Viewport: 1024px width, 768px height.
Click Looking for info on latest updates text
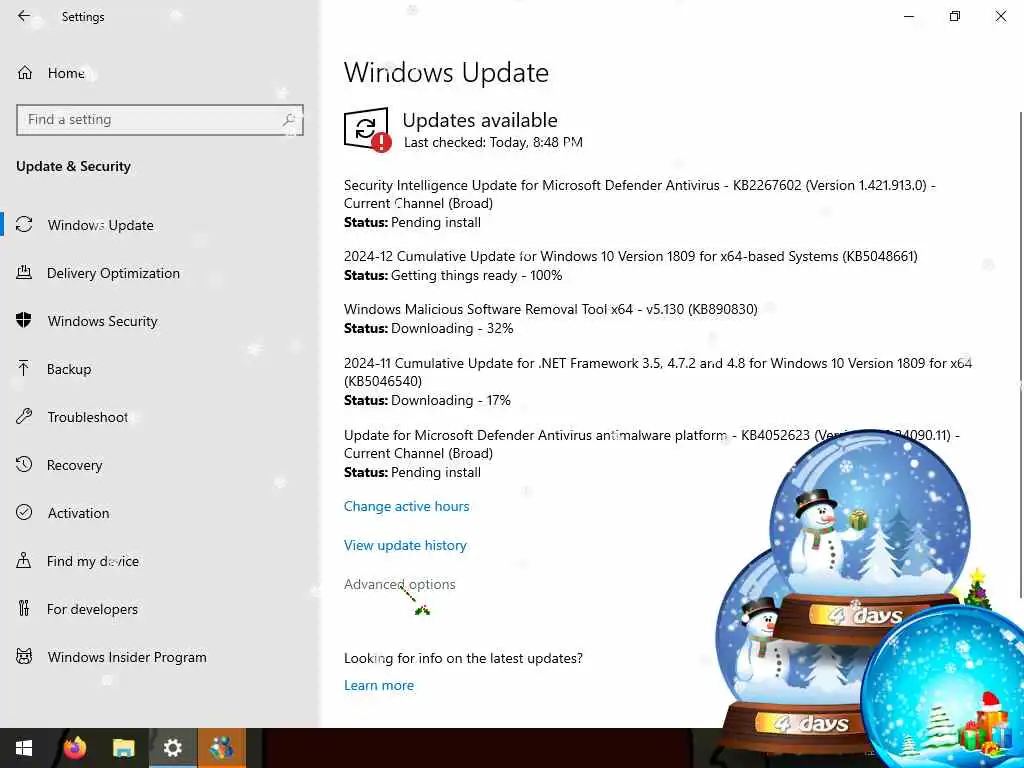point(463,658)
